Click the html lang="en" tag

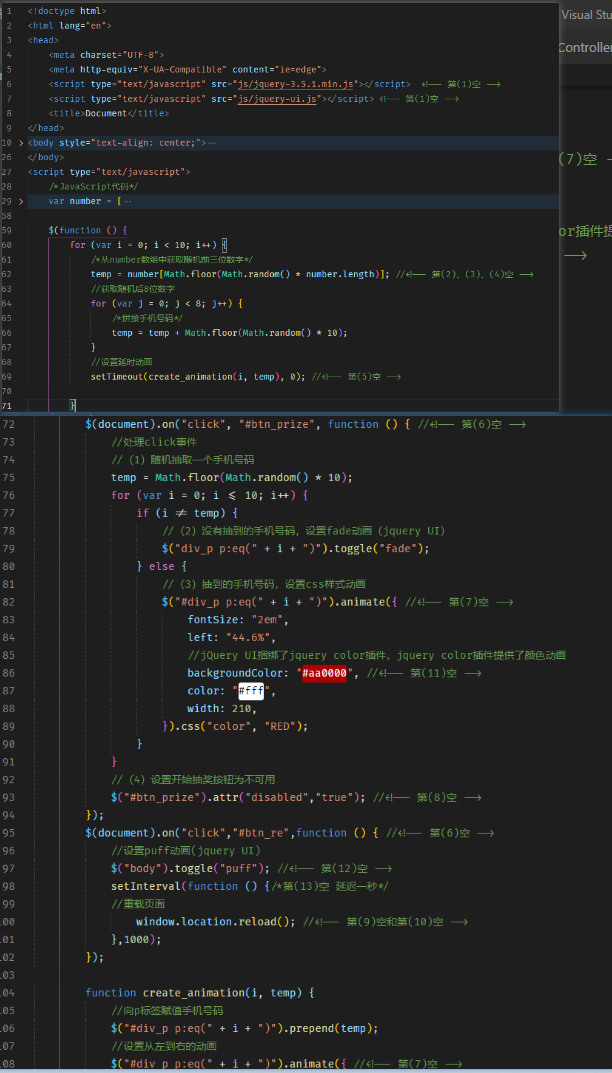tap(70, 25)
